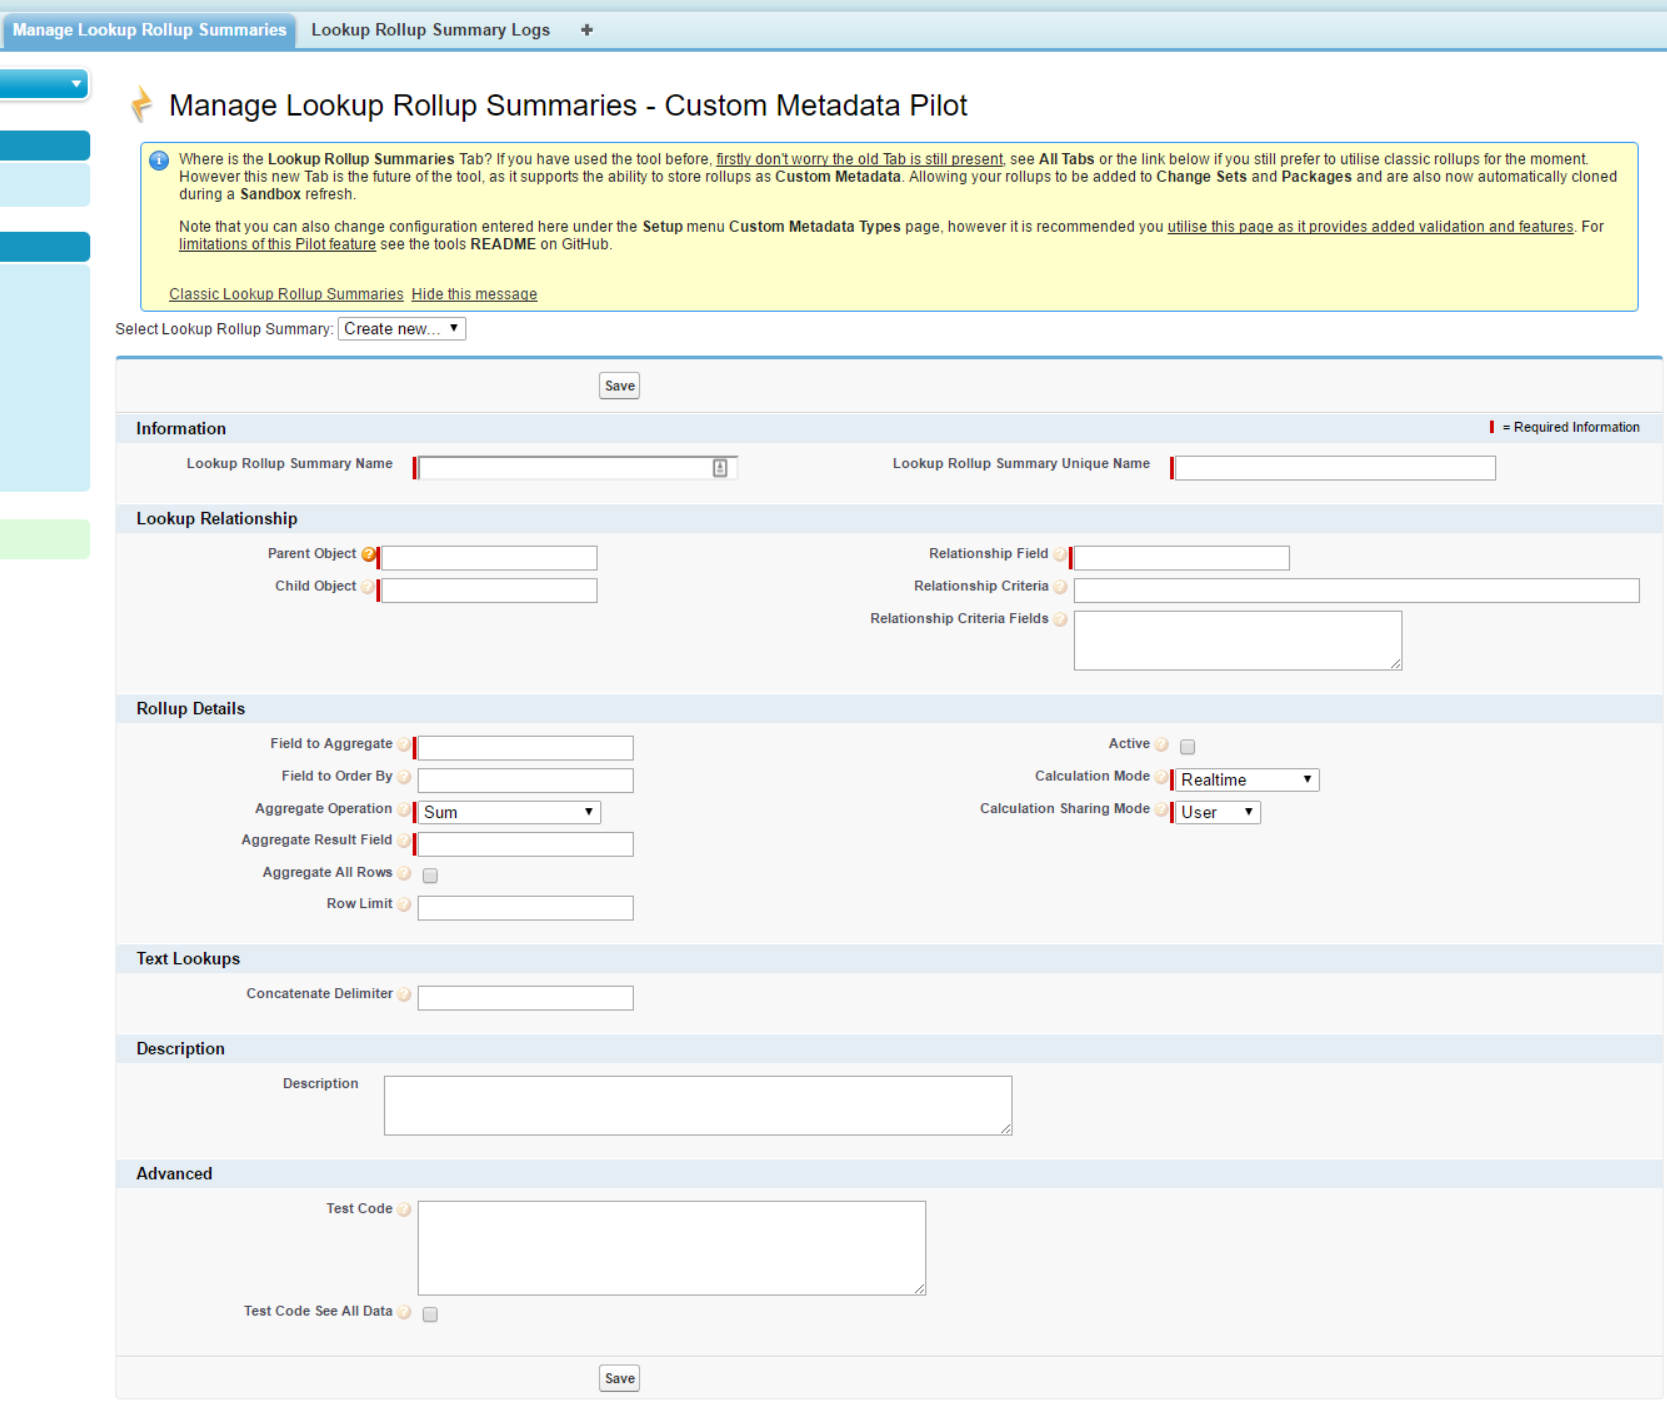Click the Parent Object help icon
The image size is (1667, 1425).
point(368,555)
